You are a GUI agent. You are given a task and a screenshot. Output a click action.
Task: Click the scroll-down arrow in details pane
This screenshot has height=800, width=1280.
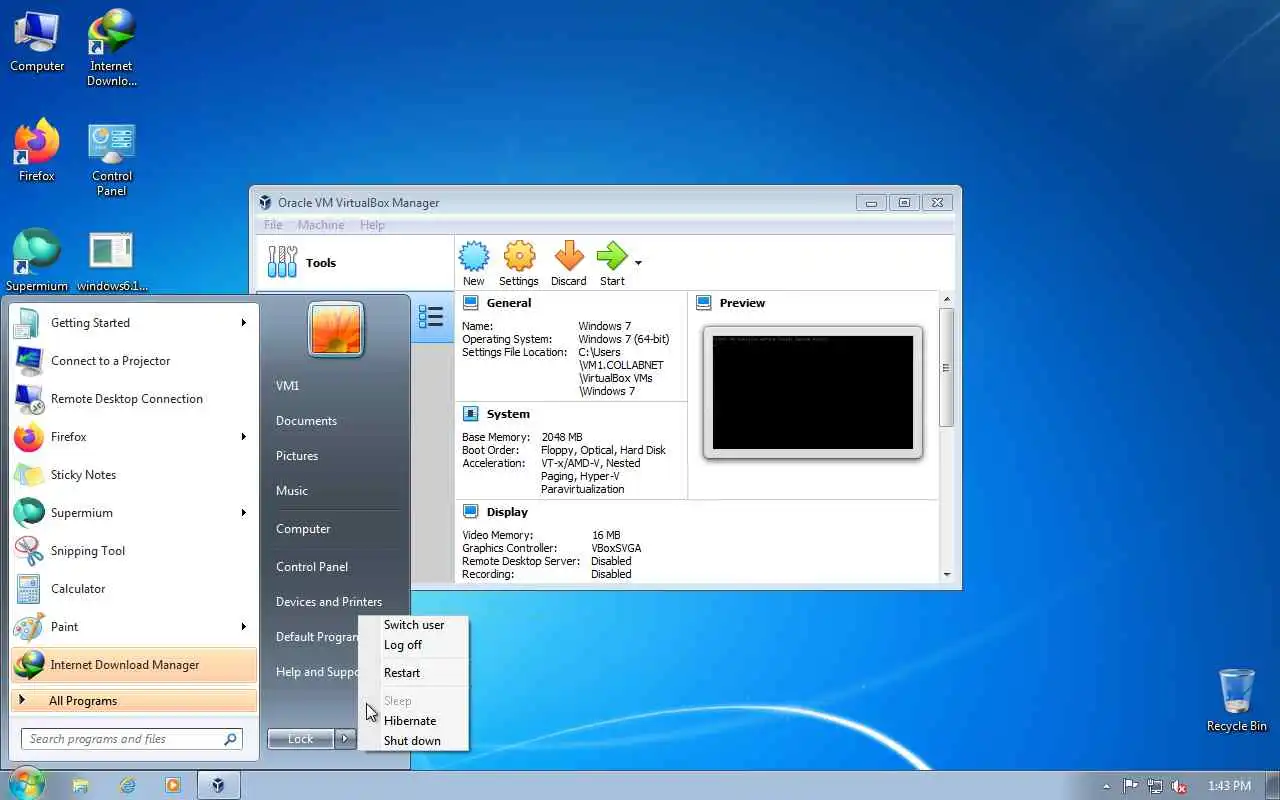(x=947, y=575)
